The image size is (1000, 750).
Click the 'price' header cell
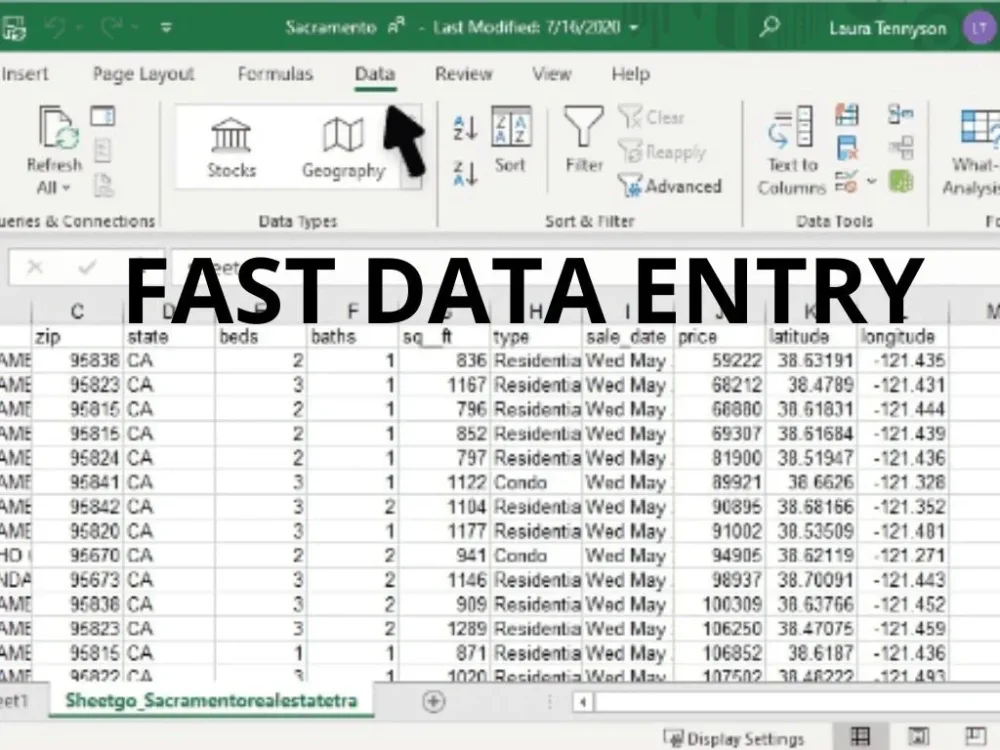719,336
